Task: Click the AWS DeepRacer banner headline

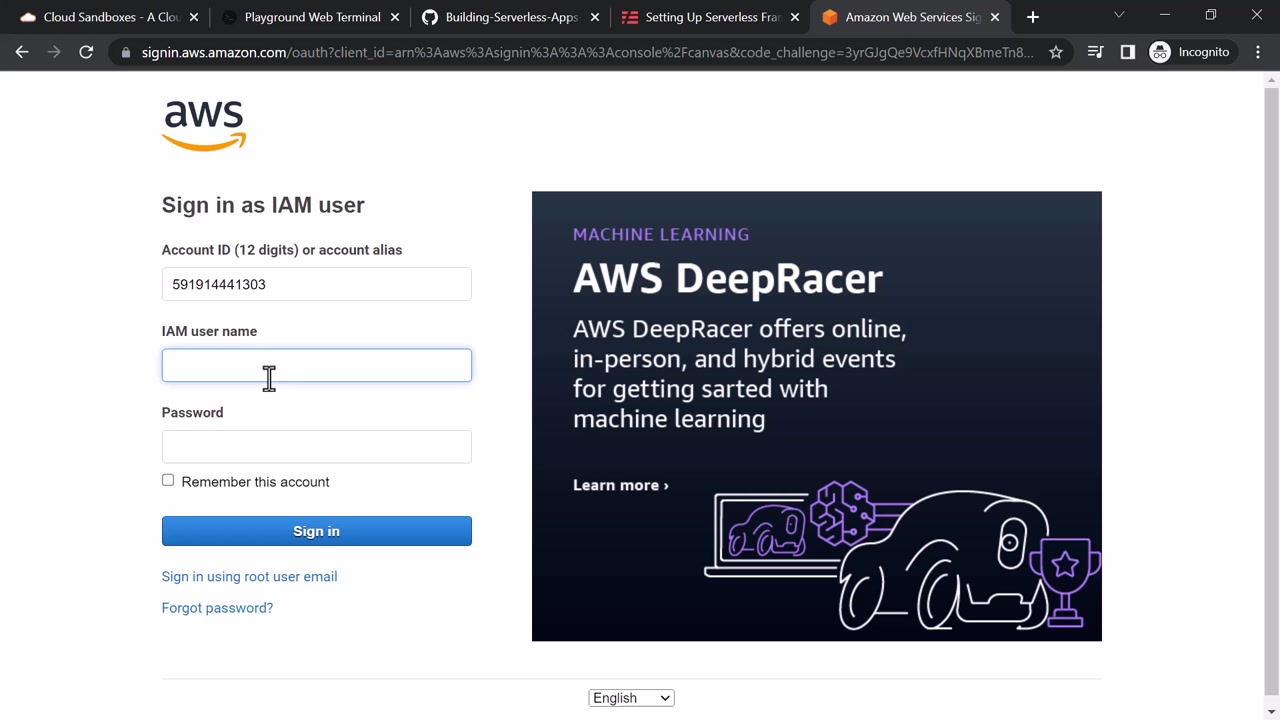Action: tap(727, 278)
